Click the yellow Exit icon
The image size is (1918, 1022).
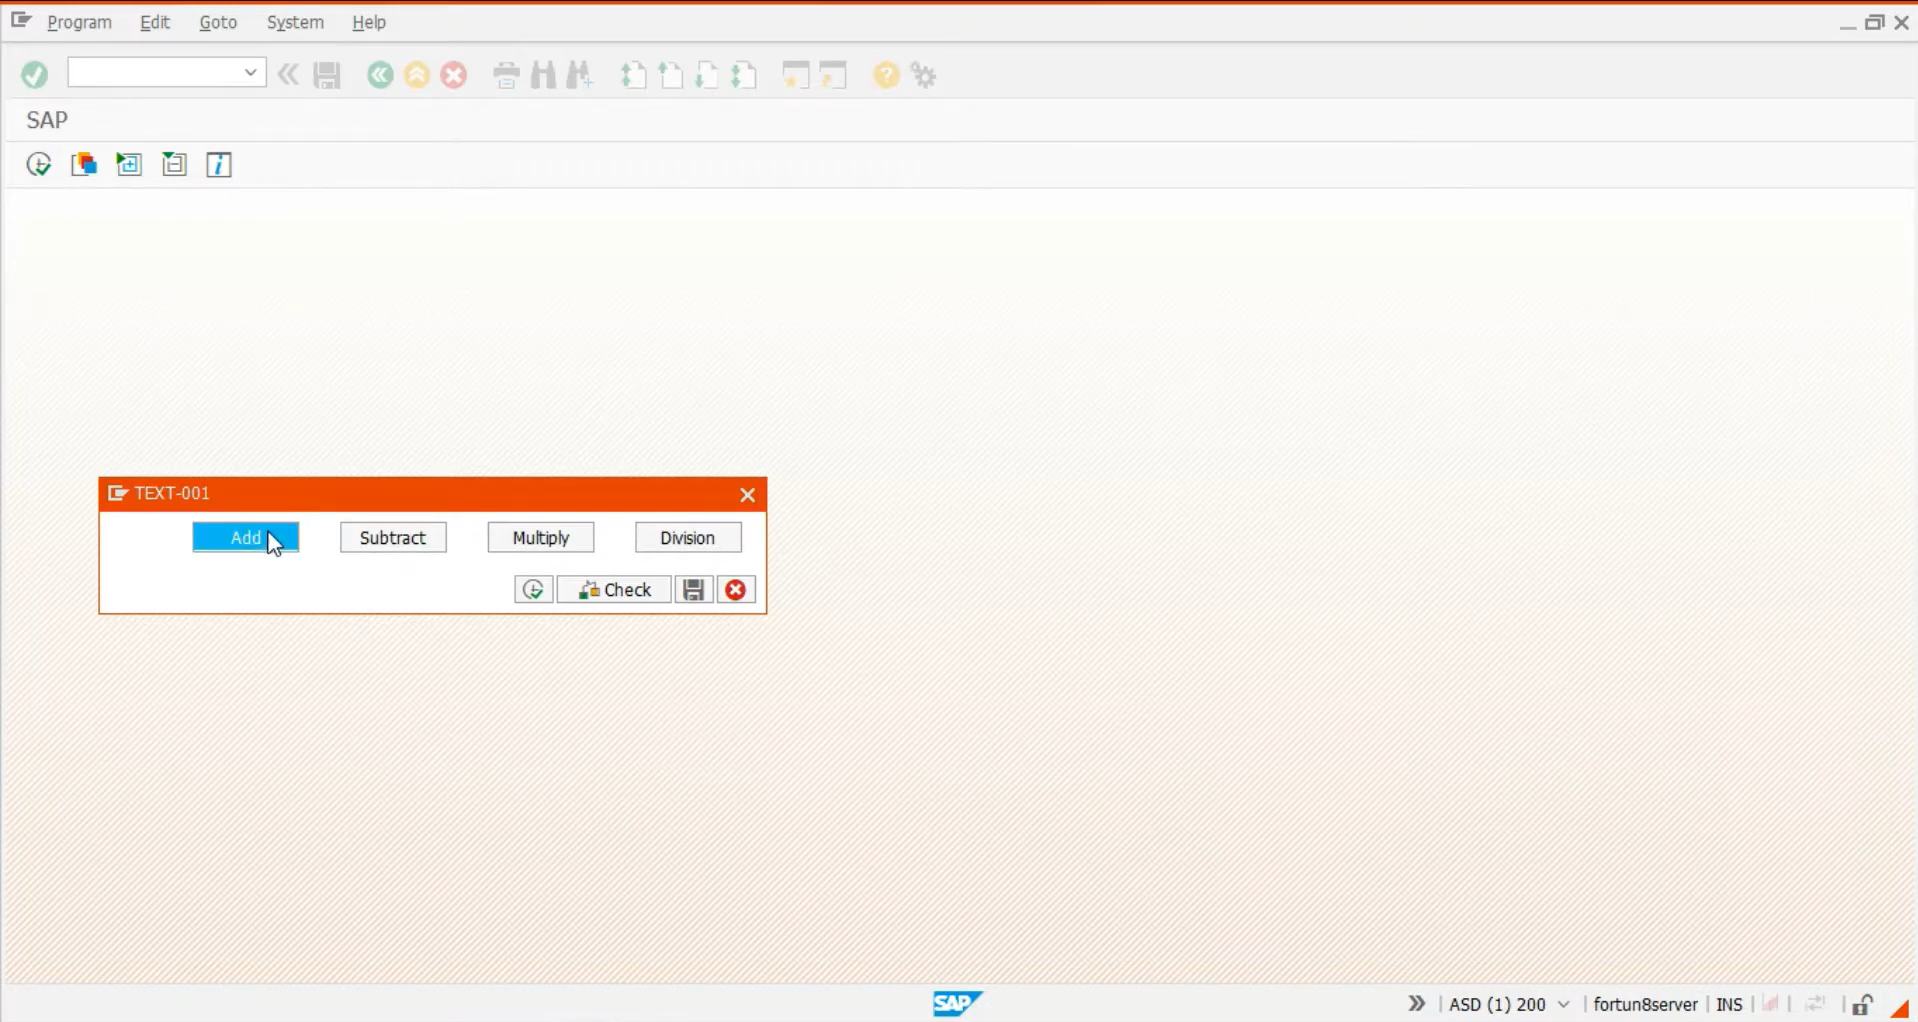click(x=417, y=75)
